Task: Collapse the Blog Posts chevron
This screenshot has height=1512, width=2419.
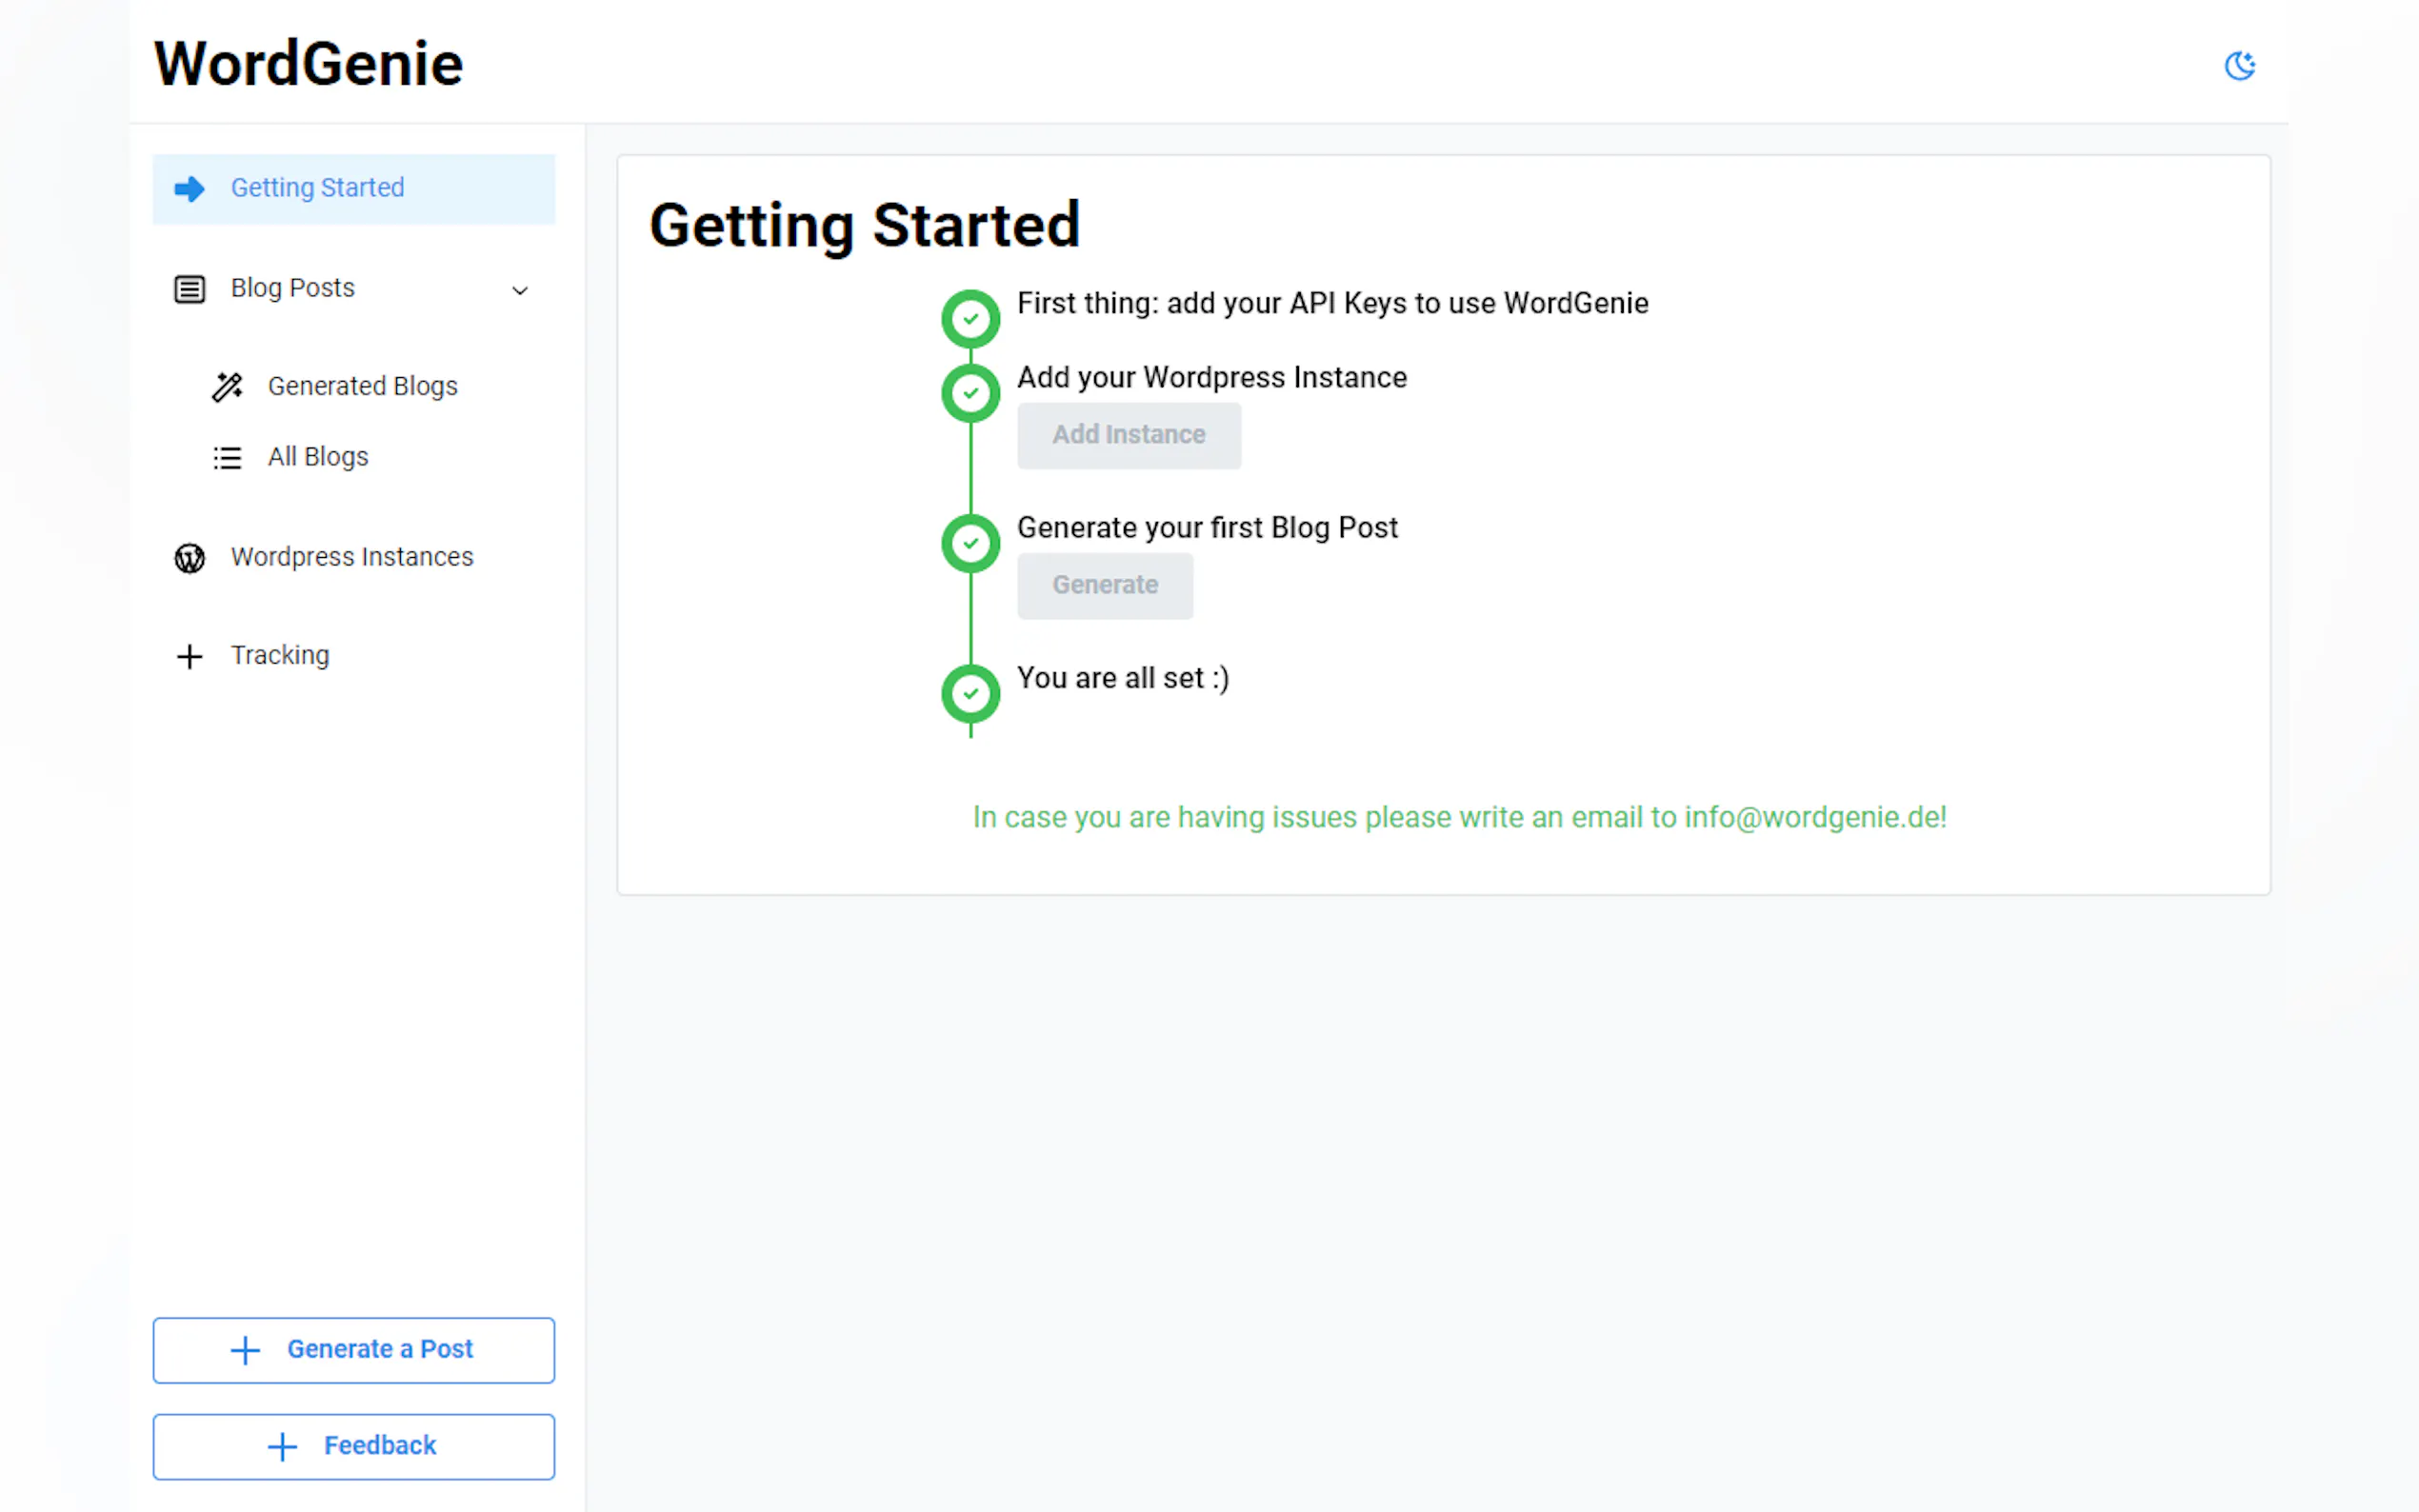Action: click(x=520, y=291)
